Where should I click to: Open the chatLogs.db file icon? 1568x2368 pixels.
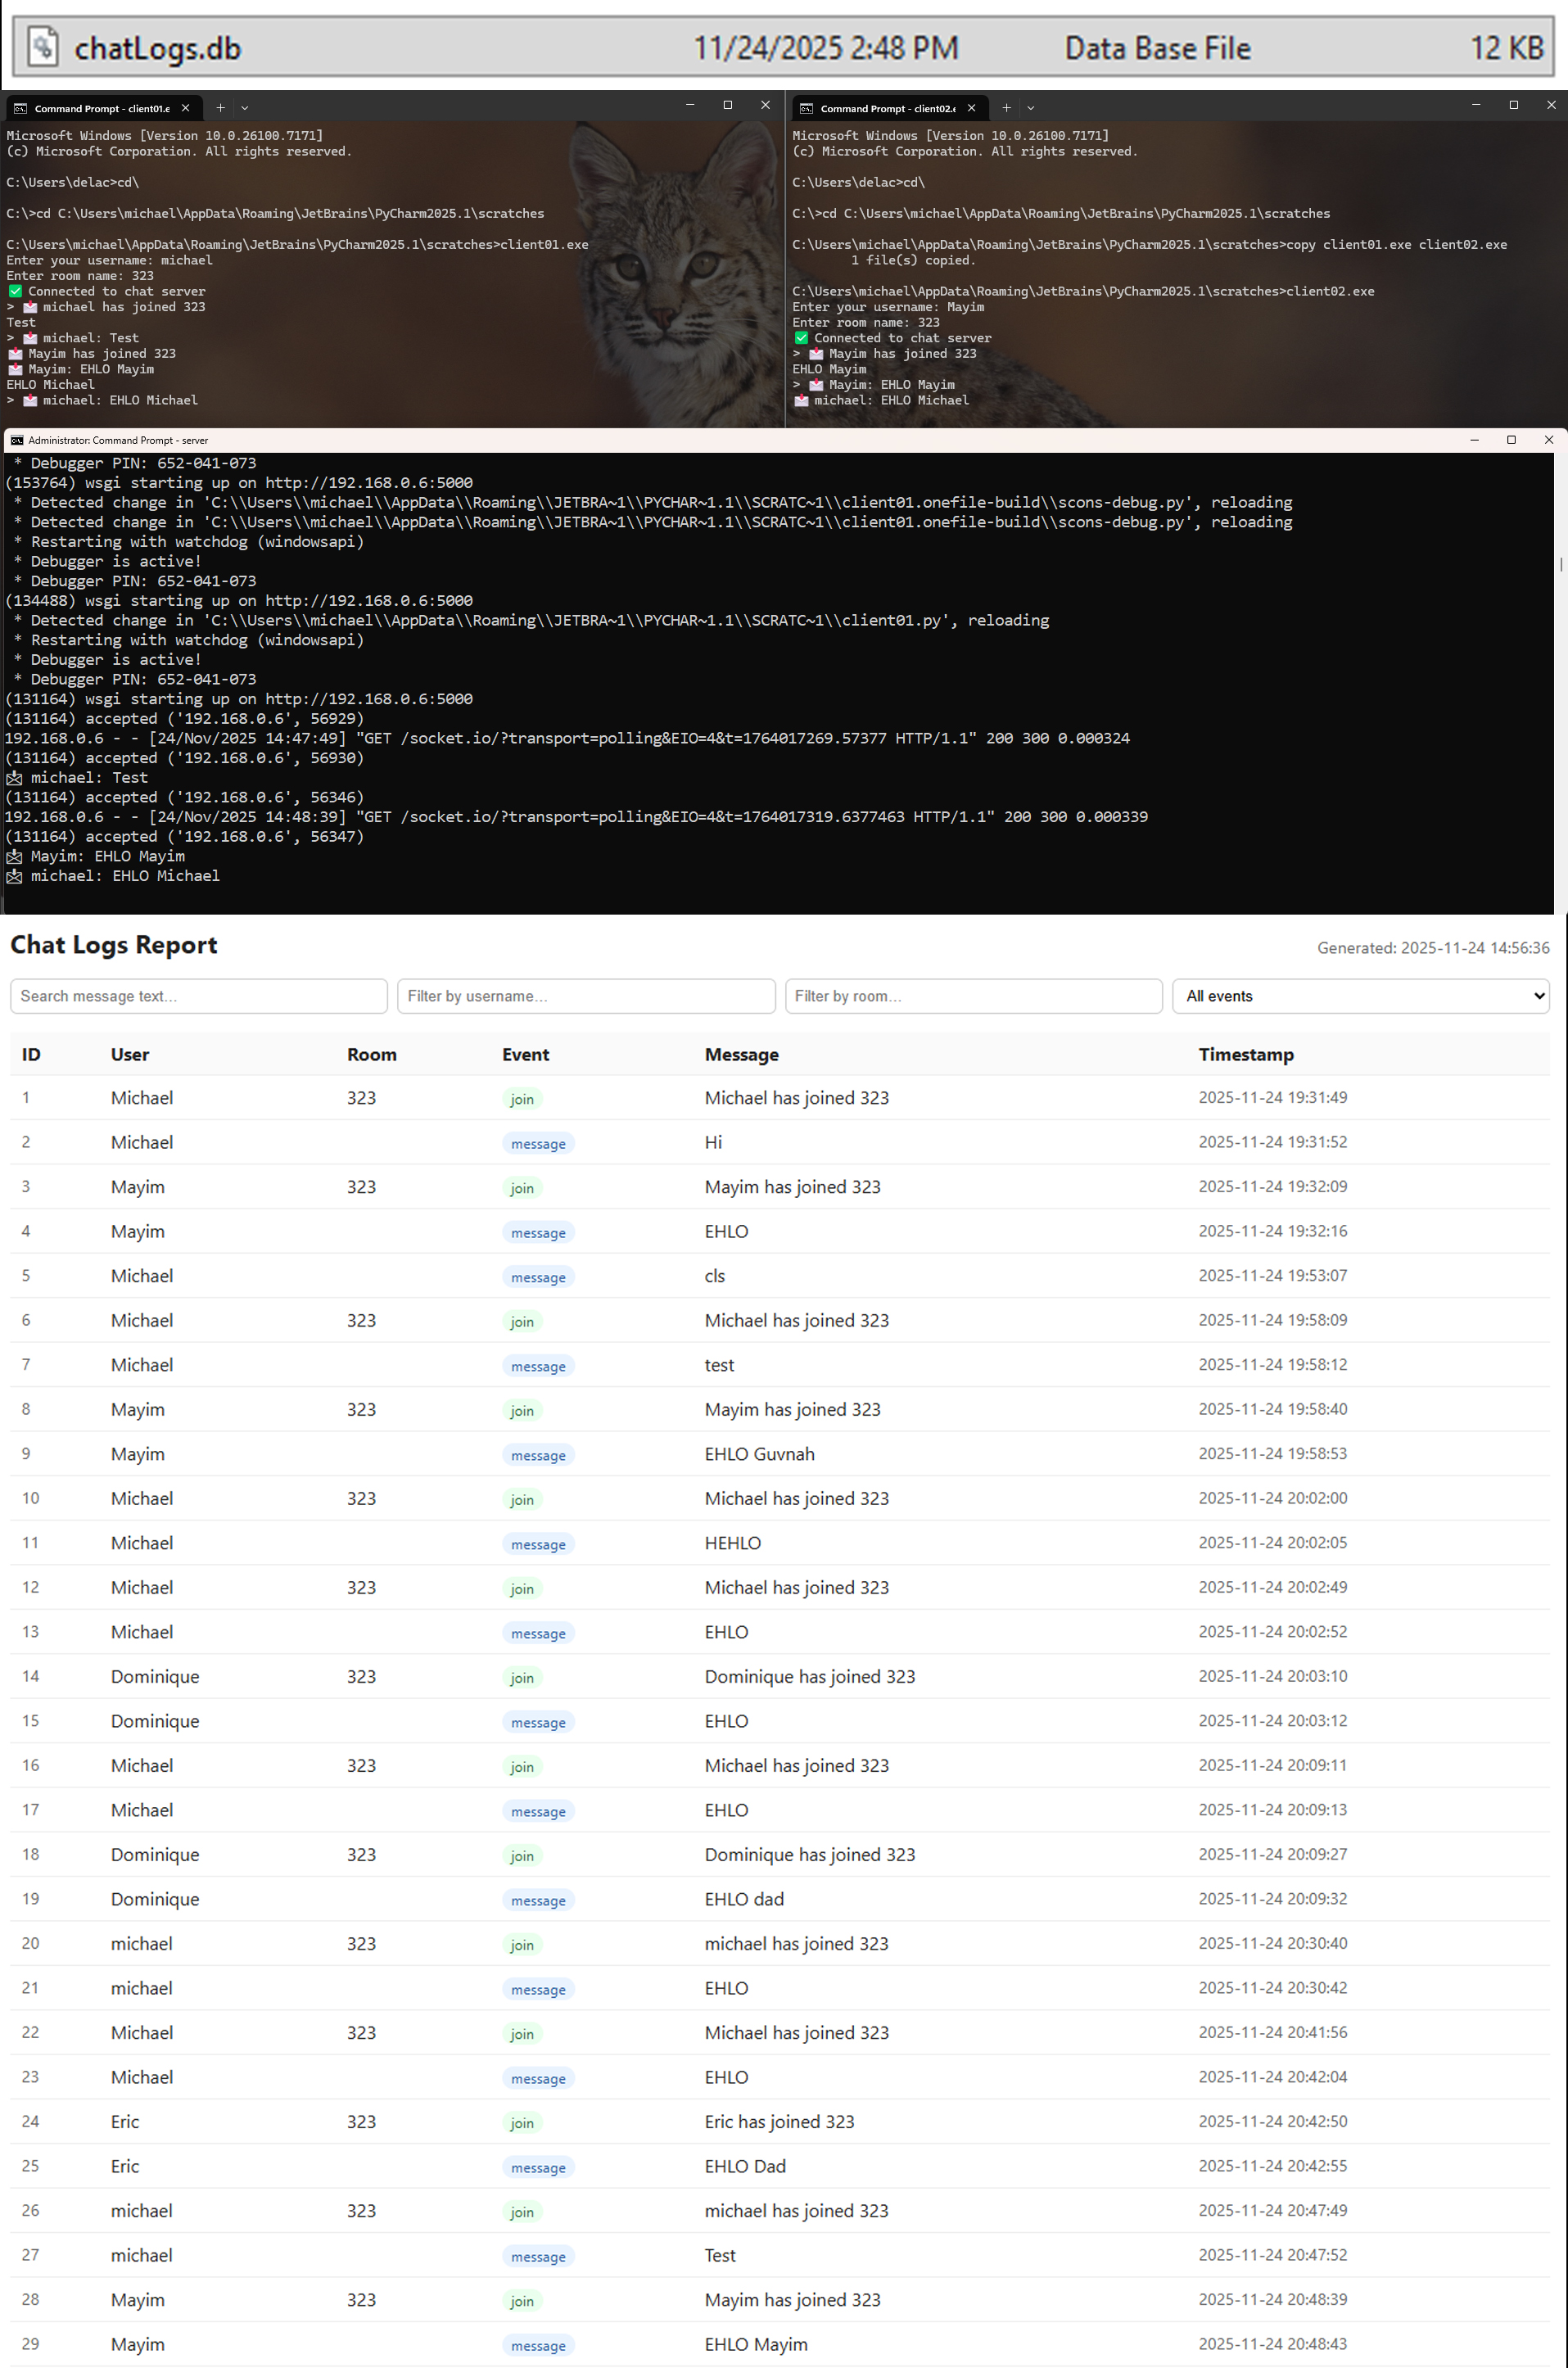click(42, 47)
